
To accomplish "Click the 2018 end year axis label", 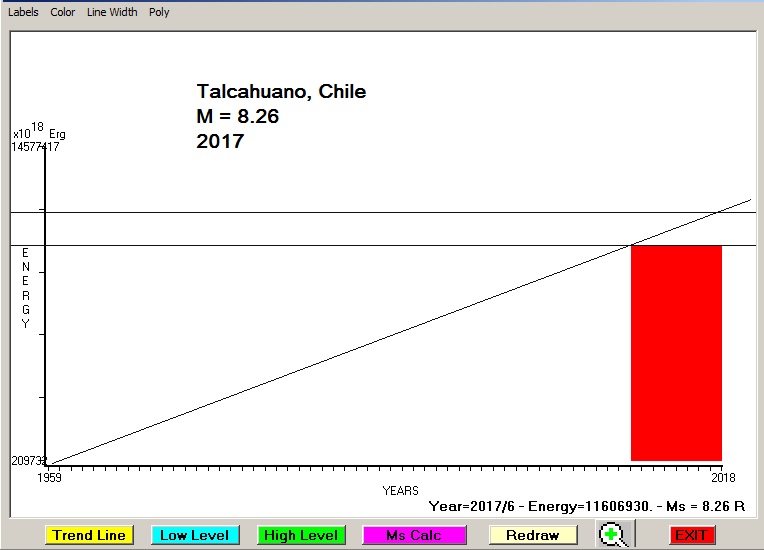I will tap(722, 478).
